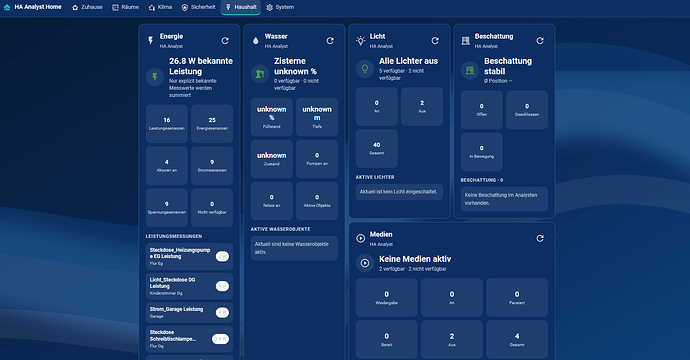This screenshot has height=360, width=690.
Task: Open the System tab
Action: click(x=280, y=7)
